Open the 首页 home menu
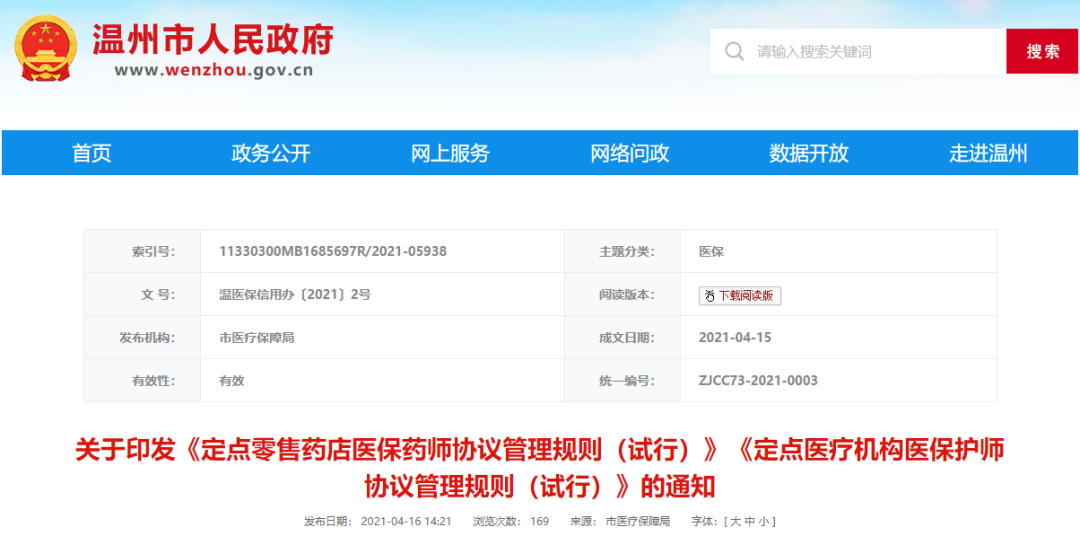This screenshot has width=1080, height=536. coord(92,153)
